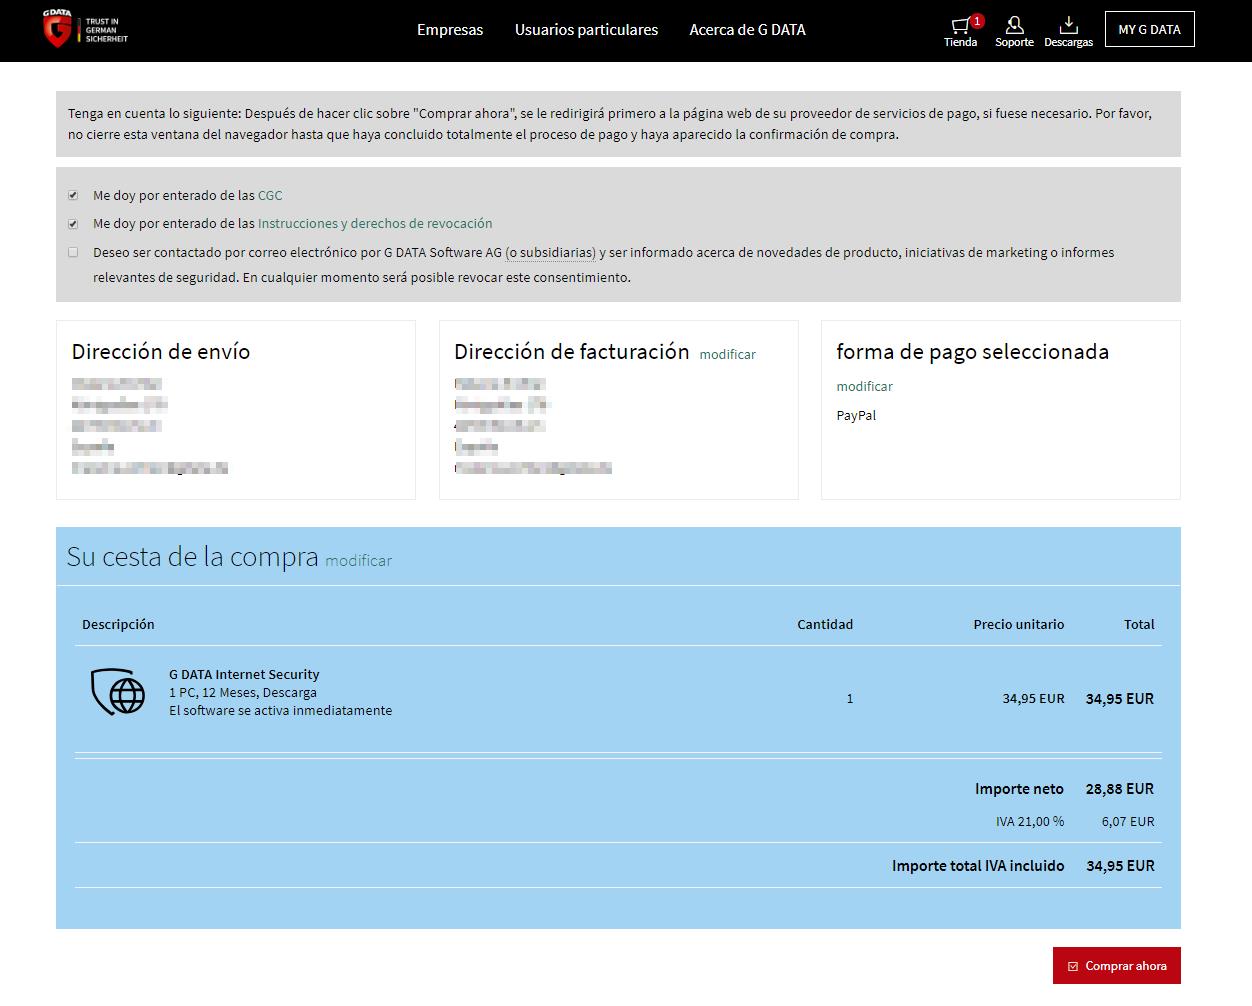Open the CGC terms link
The image size is (1252, 1006).
point(270,196)
